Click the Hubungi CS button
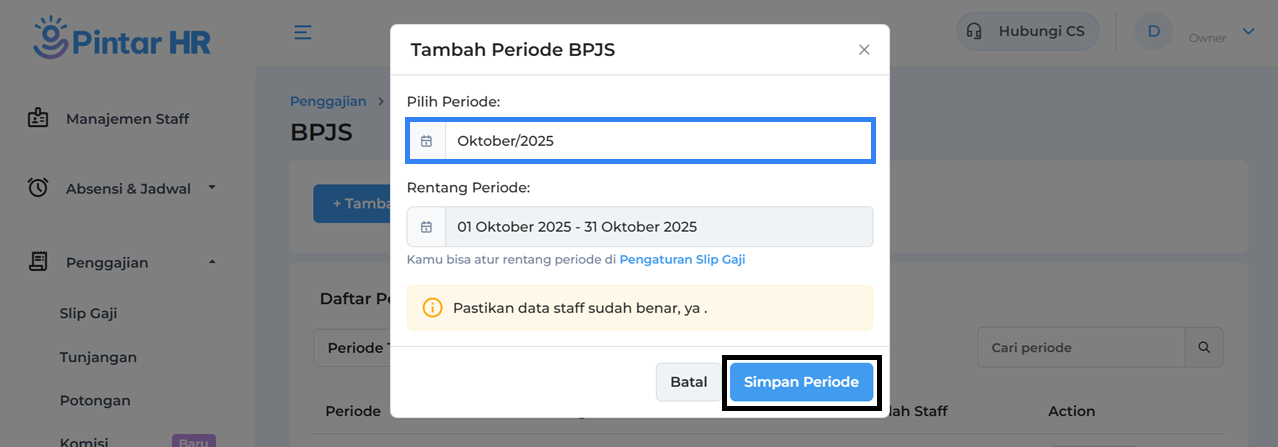Image resolution: width=1278 pixels, height=447 pixels. point(1028,31)
